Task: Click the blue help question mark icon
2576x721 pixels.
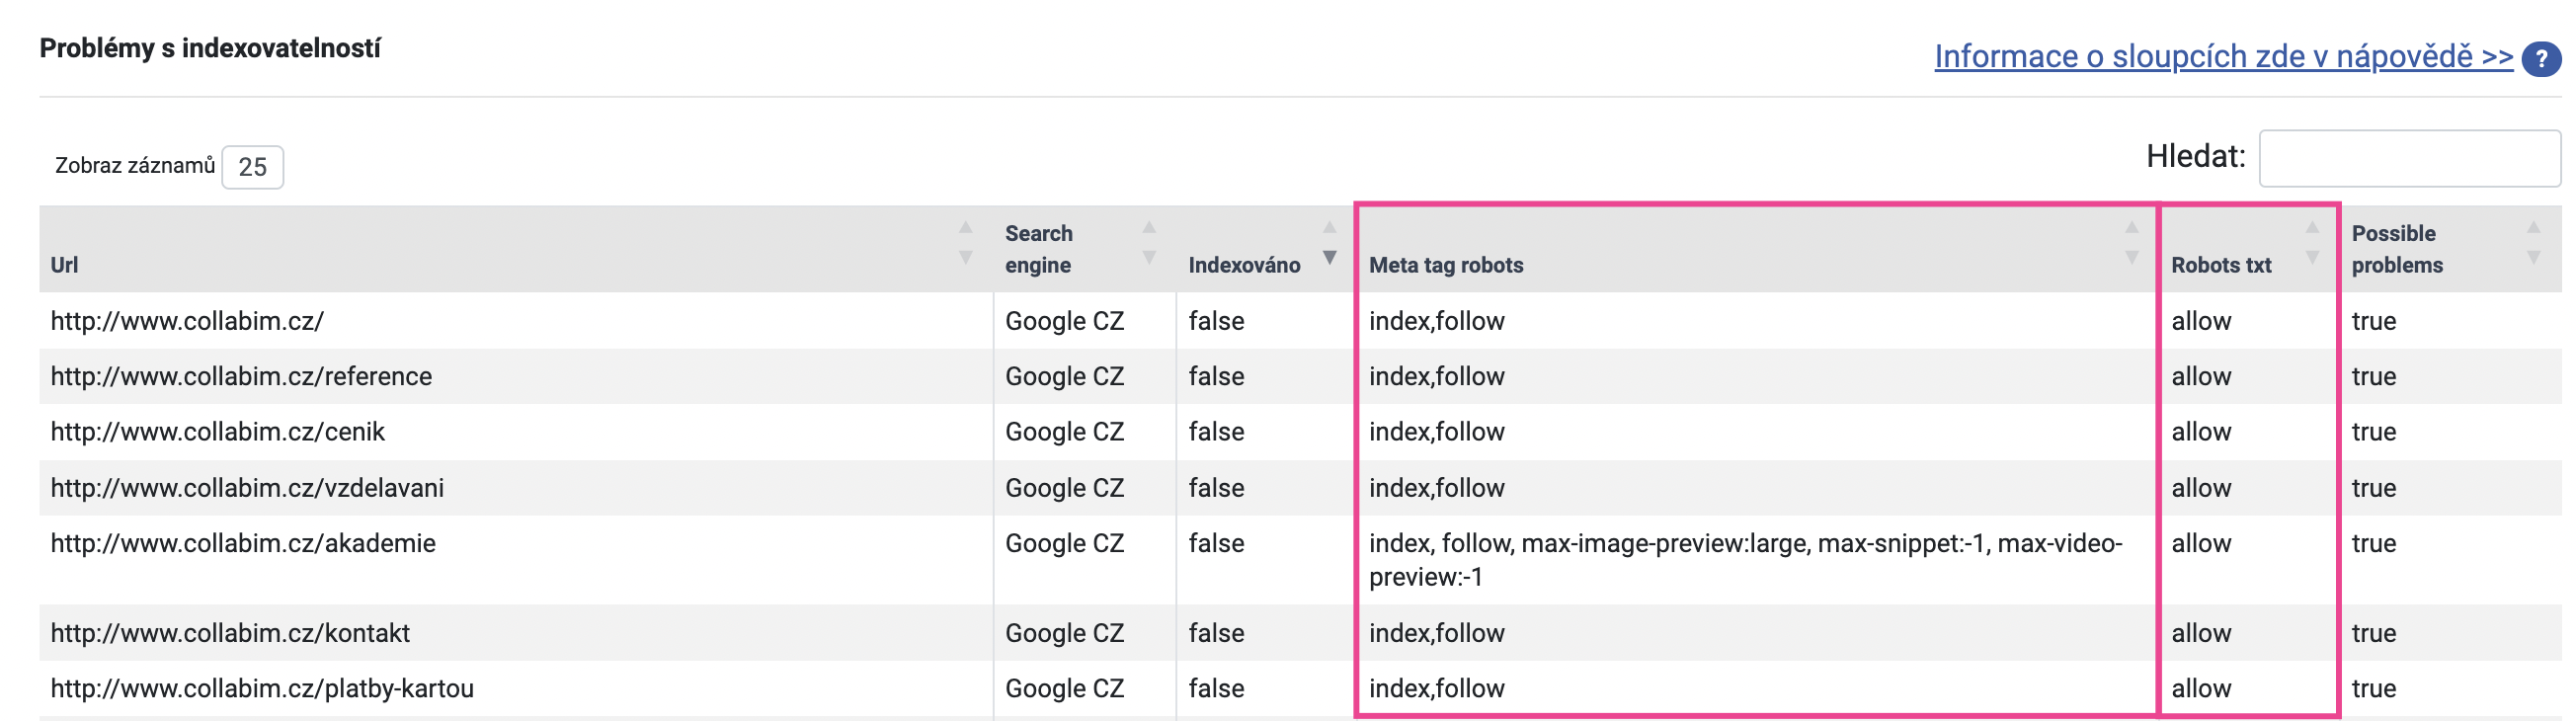Action: click(2541, 59)
